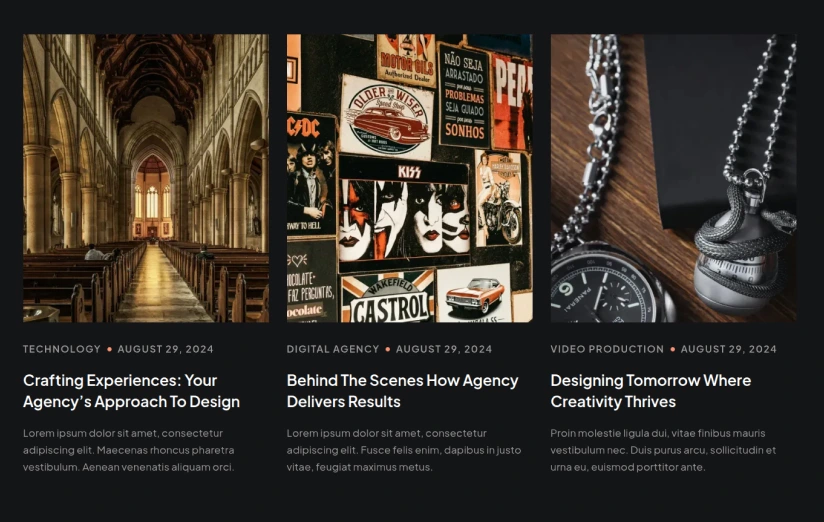Click the DIGITAL AGENCY category label
Viewport: 824px width, 522px height.
point(333,349)
